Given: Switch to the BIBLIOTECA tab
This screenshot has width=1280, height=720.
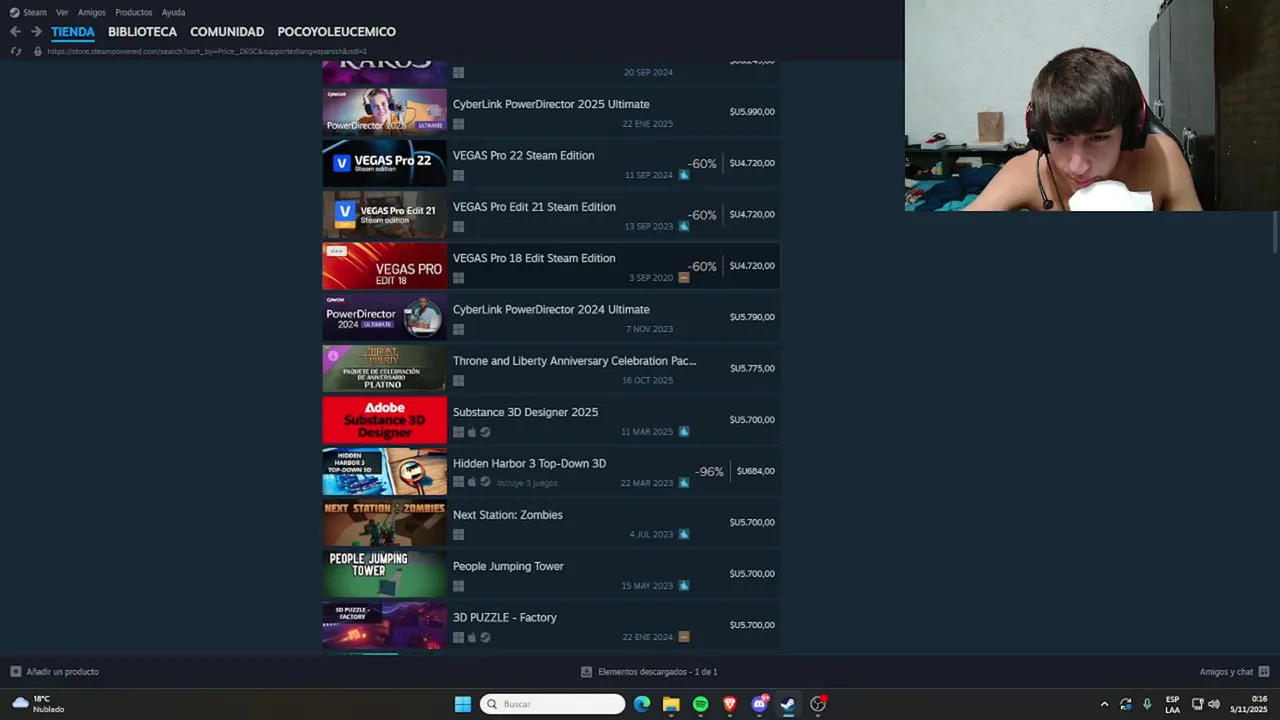Looking at the screenshot, I should point(142,32).
